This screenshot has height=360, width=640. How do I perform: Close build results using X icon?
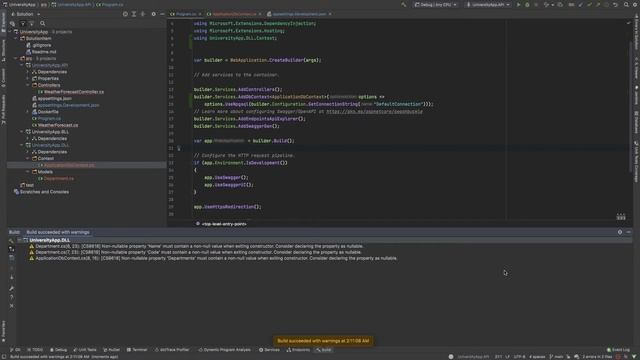point(11,306)
